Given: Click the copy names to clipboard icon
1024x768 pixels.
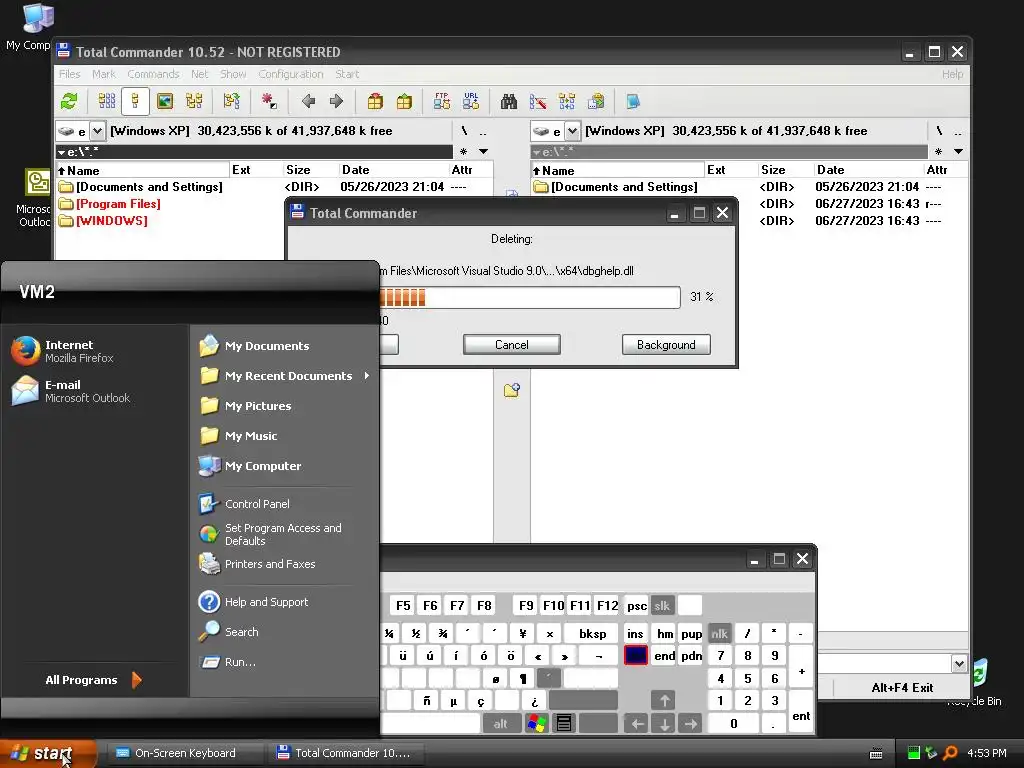Looking at the screenshot, I should pos(596,101).
